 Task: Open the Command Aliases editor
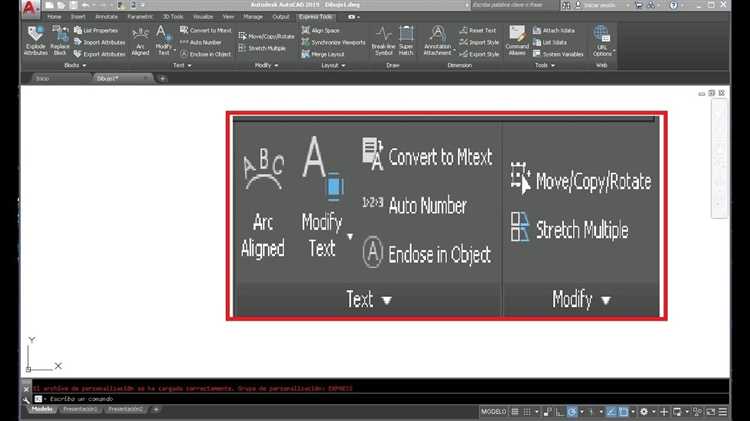[517, 41]
